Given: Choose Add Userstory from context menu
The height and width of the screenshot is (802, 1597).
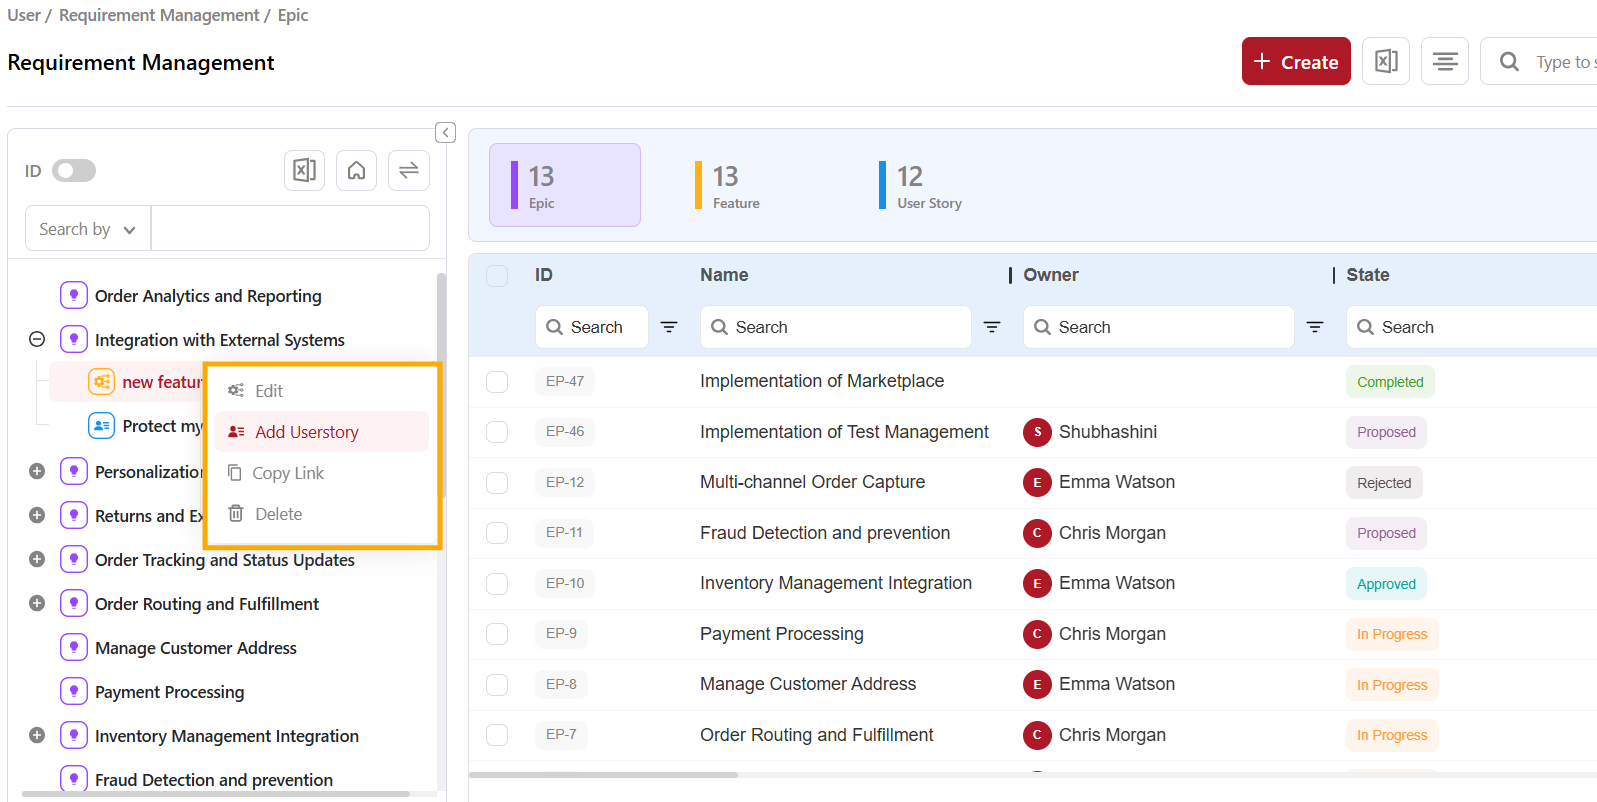Looking at the screenshot, I should point(306,432).
